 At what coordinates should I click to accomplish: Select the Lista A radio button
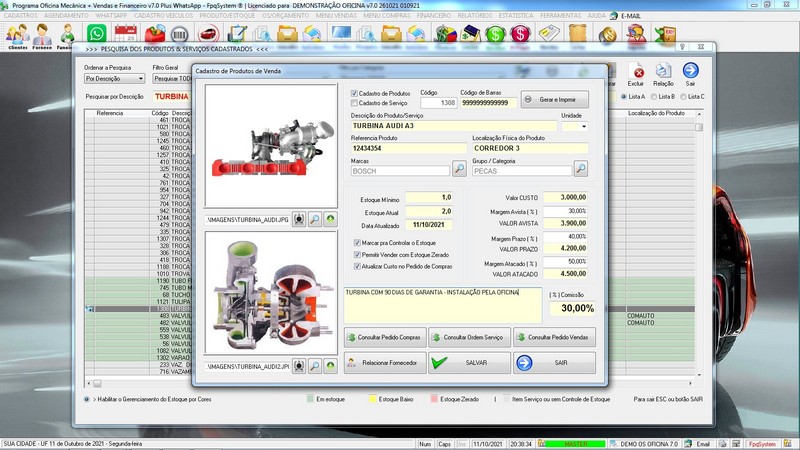(623, 96)
